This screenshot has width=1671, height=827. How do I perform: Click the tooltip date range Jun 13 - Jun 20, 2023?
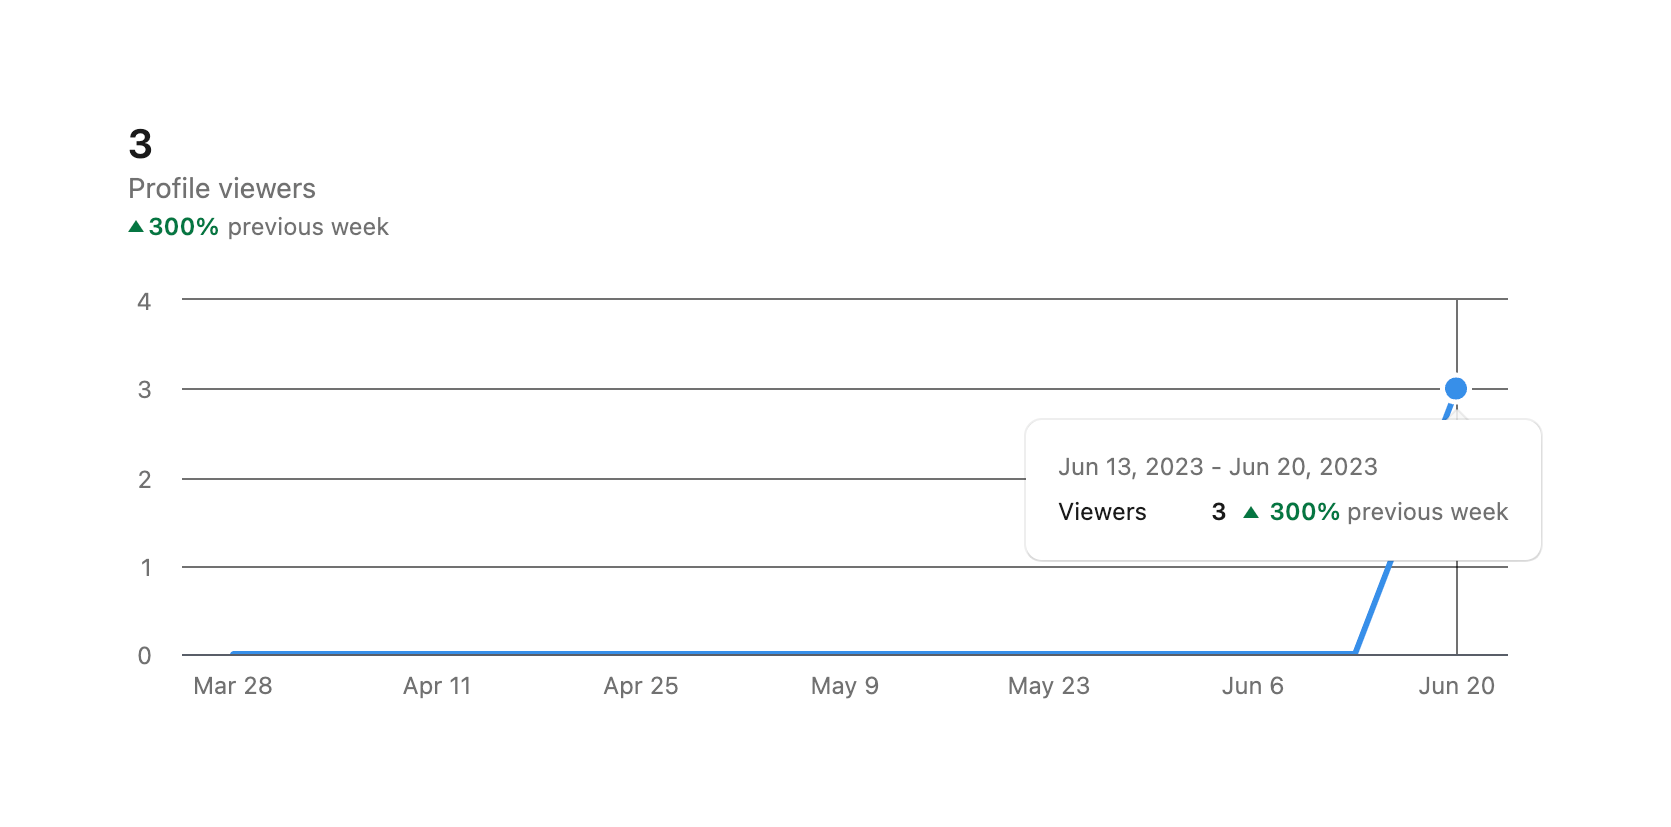[x=1217, y=467]
